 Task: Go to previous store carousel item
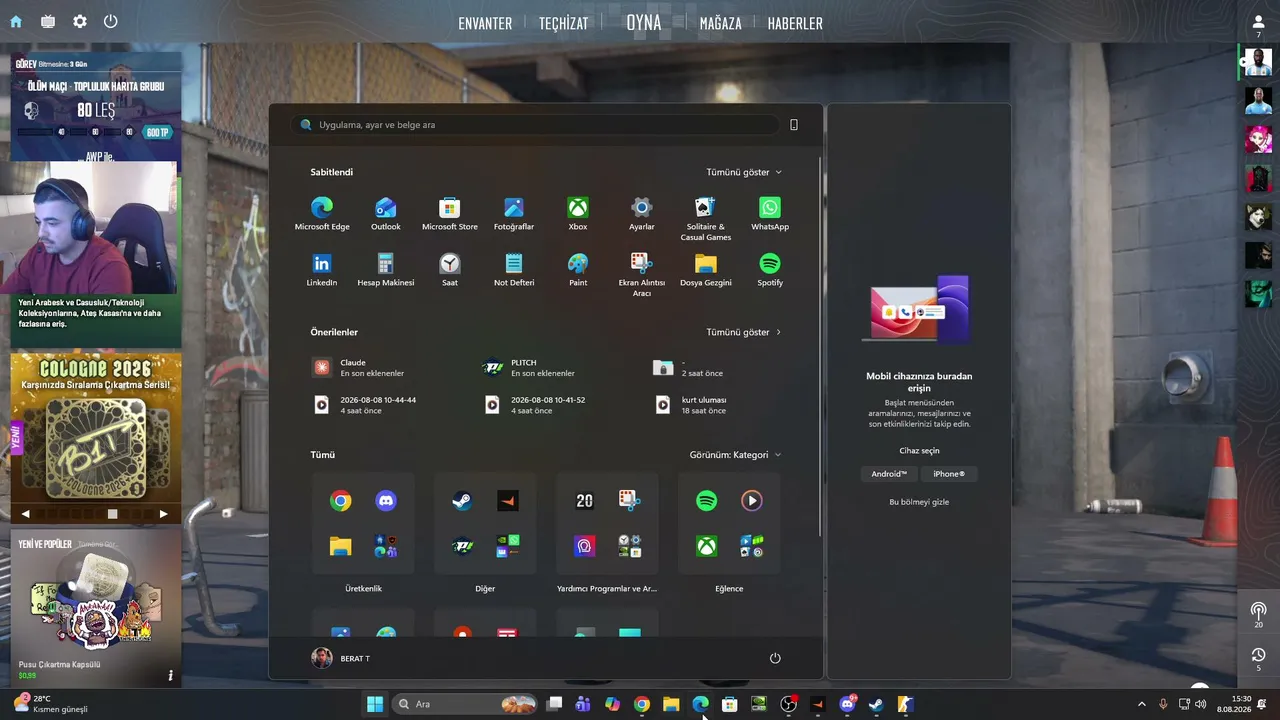(25, 514)
